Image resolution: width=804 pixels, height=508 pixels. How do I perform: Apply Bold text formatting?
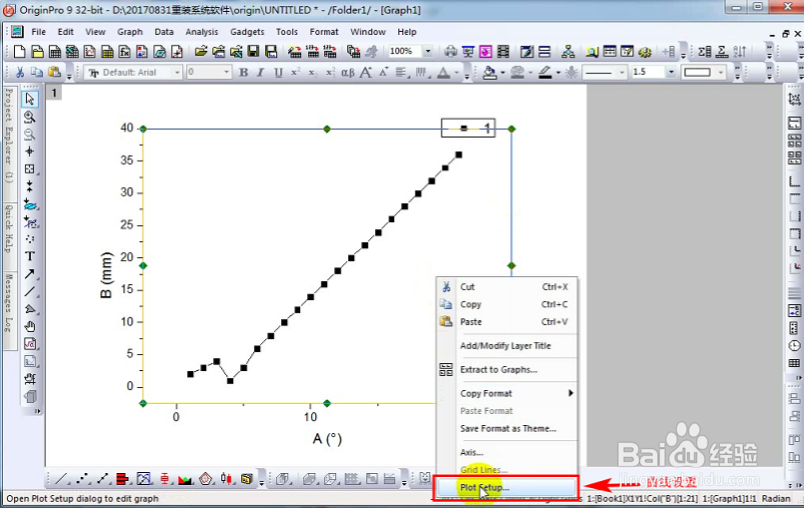point(244,72)
